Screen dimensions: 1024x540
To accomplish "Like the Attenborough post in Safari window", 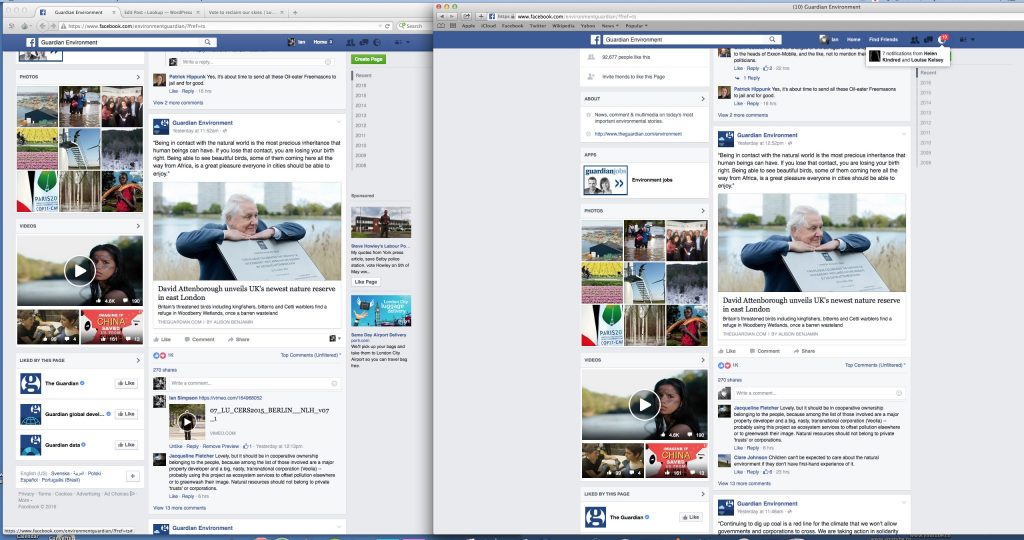I will [727, 351].
